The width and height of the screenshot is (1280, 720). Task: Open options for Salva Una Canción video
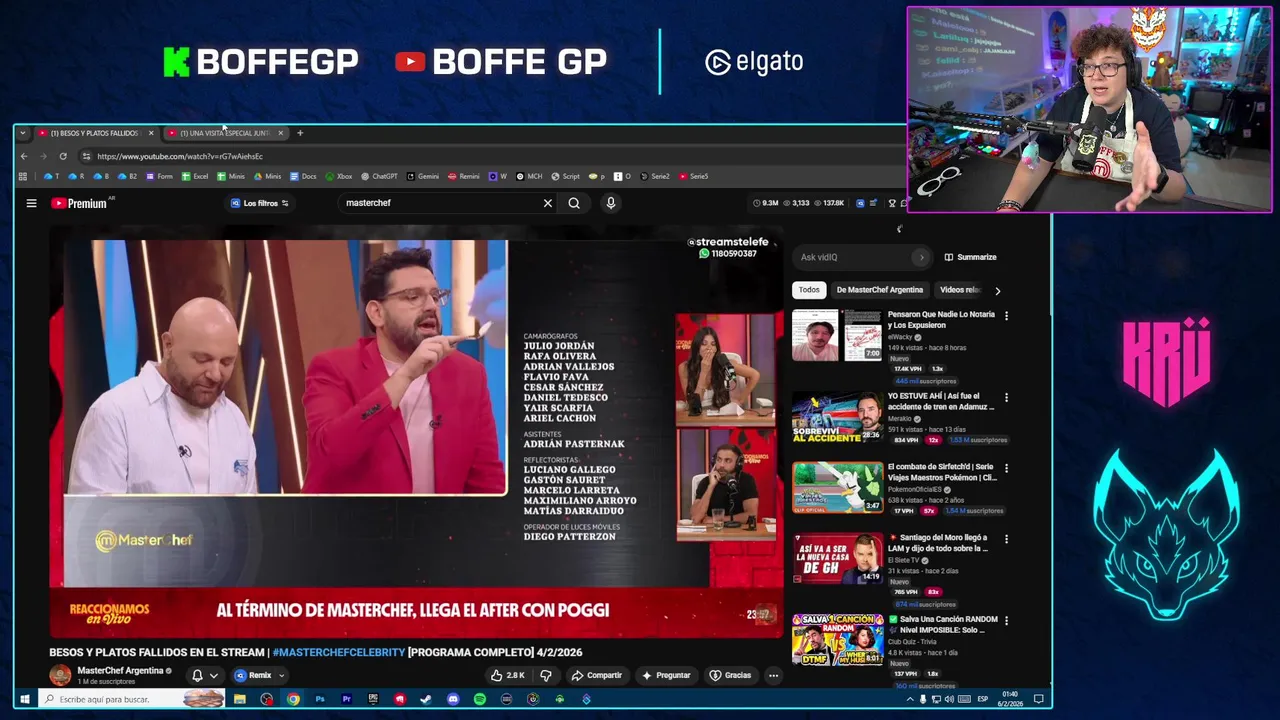pyautogui.click(x=1006, y=621)
